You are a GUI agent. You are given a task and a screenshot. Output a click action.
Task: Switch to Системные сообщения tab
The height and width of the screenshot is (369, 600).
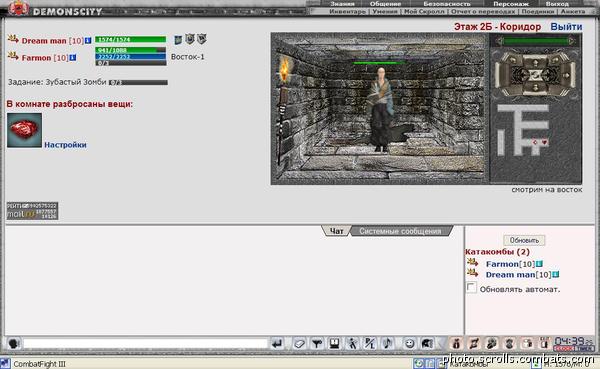click(400, 231)
